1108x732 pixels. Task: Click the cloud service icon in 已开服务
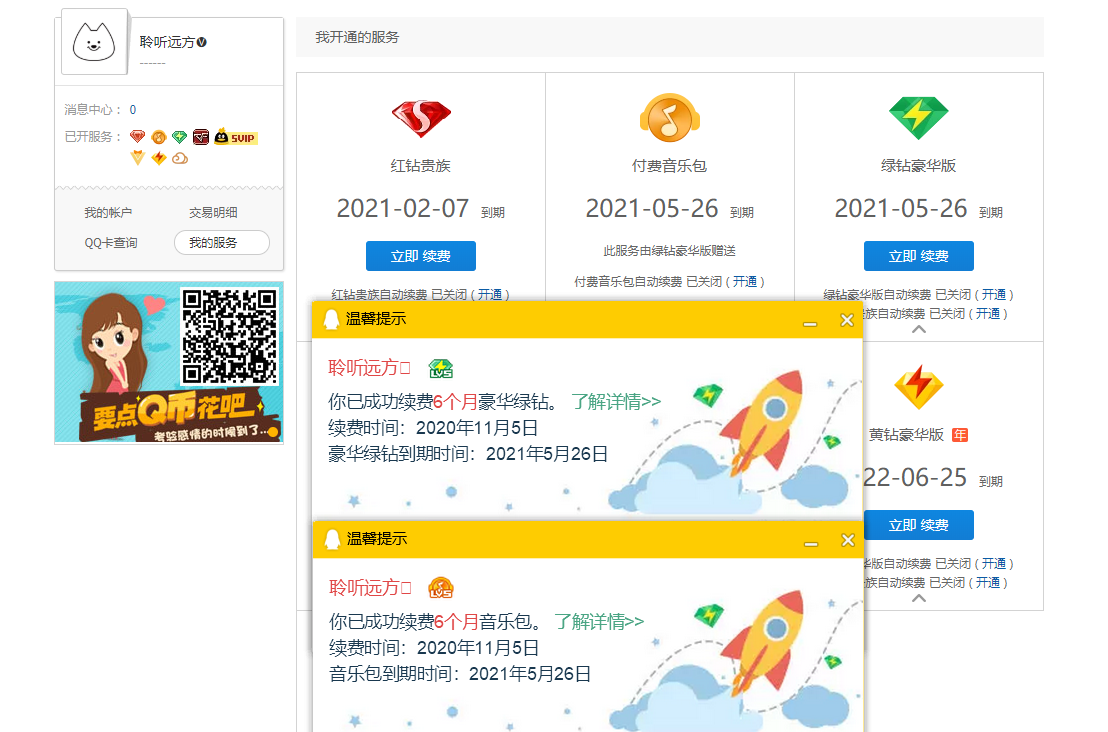click(180, 158)
